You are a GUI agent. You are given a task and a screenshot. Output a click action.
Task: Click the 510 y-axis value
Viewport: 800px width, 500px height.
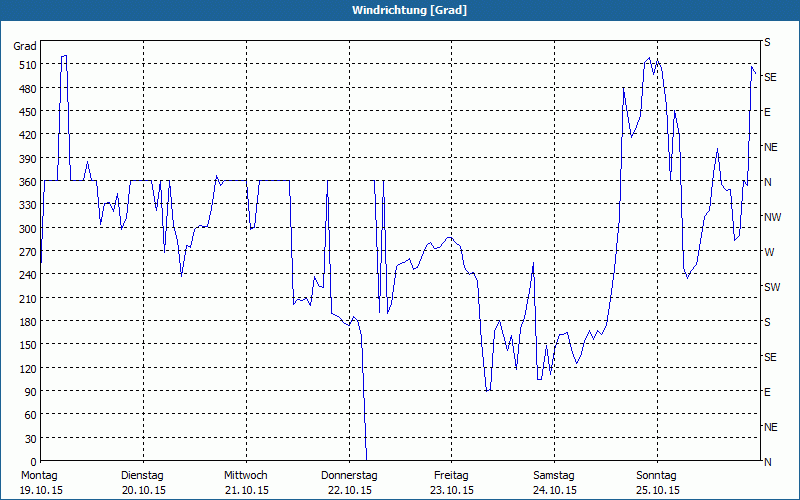point(28,65)
